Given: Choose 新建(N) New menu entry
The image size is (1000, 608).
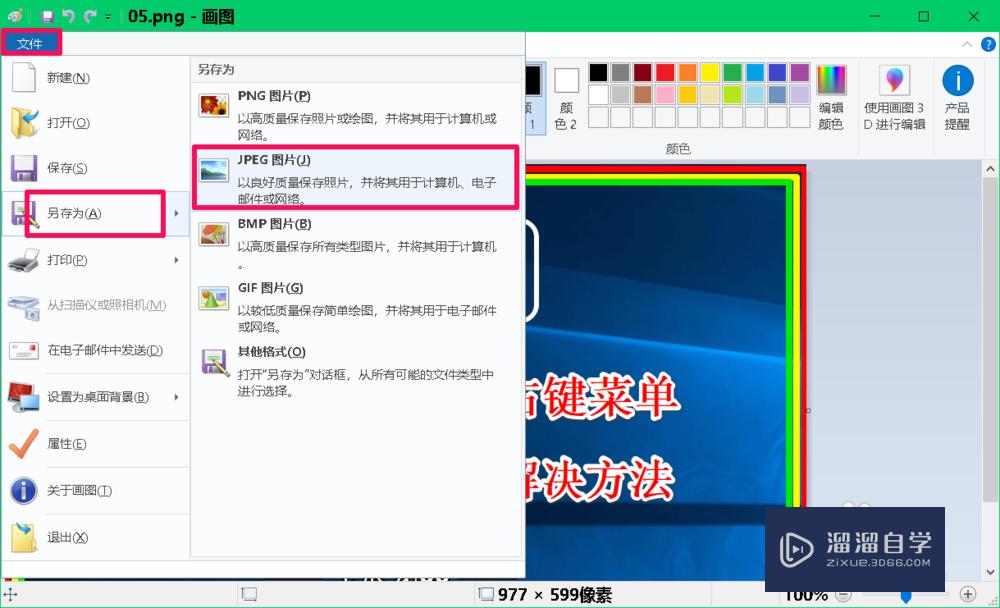Looking at the screenshot, I should 96,77.
